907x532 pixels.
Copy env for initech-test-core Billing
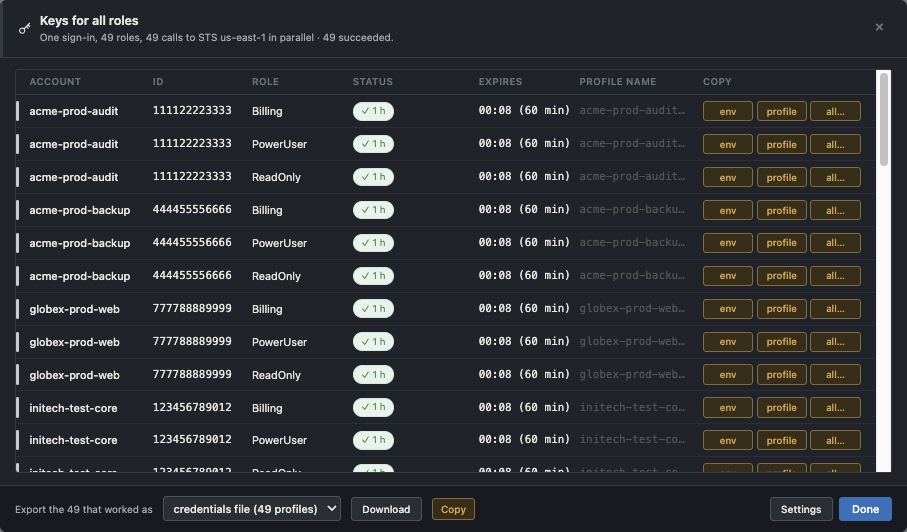[727, 408]
